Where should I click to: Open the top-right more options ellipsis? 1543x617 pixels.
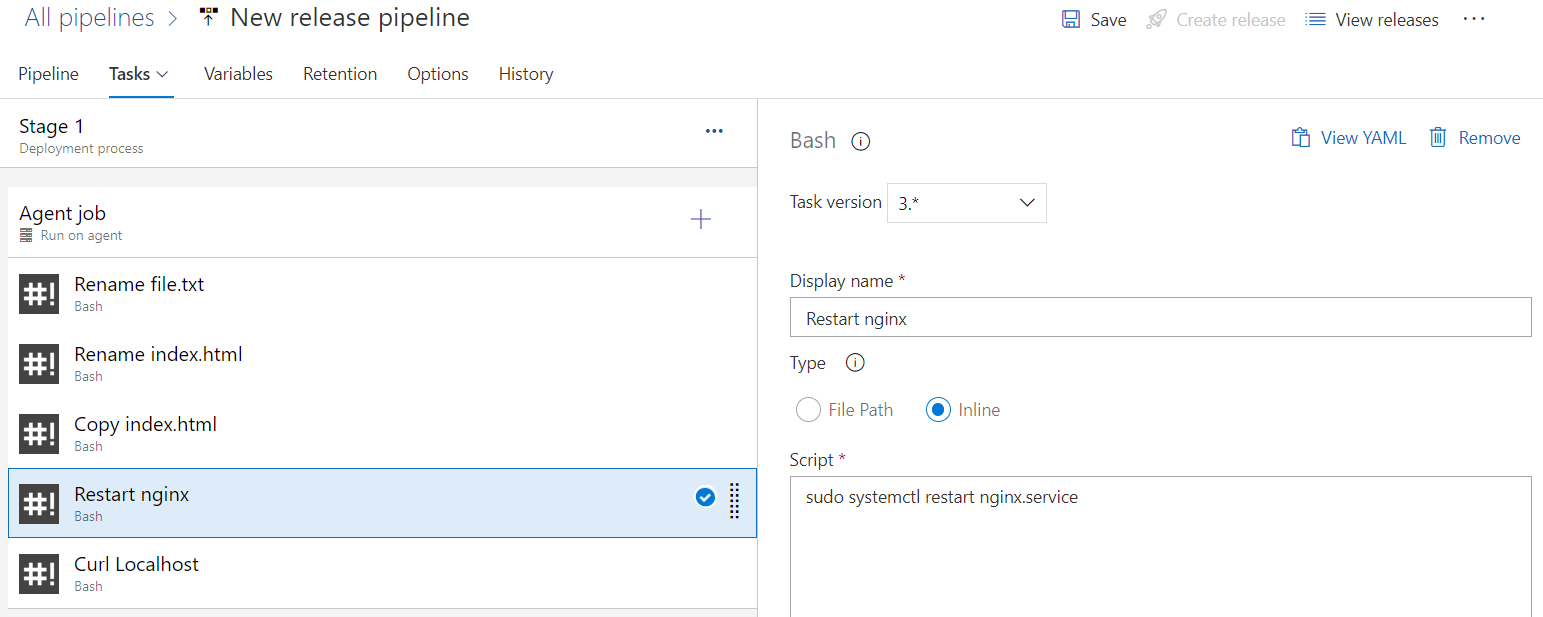[x=1474, y=19]
